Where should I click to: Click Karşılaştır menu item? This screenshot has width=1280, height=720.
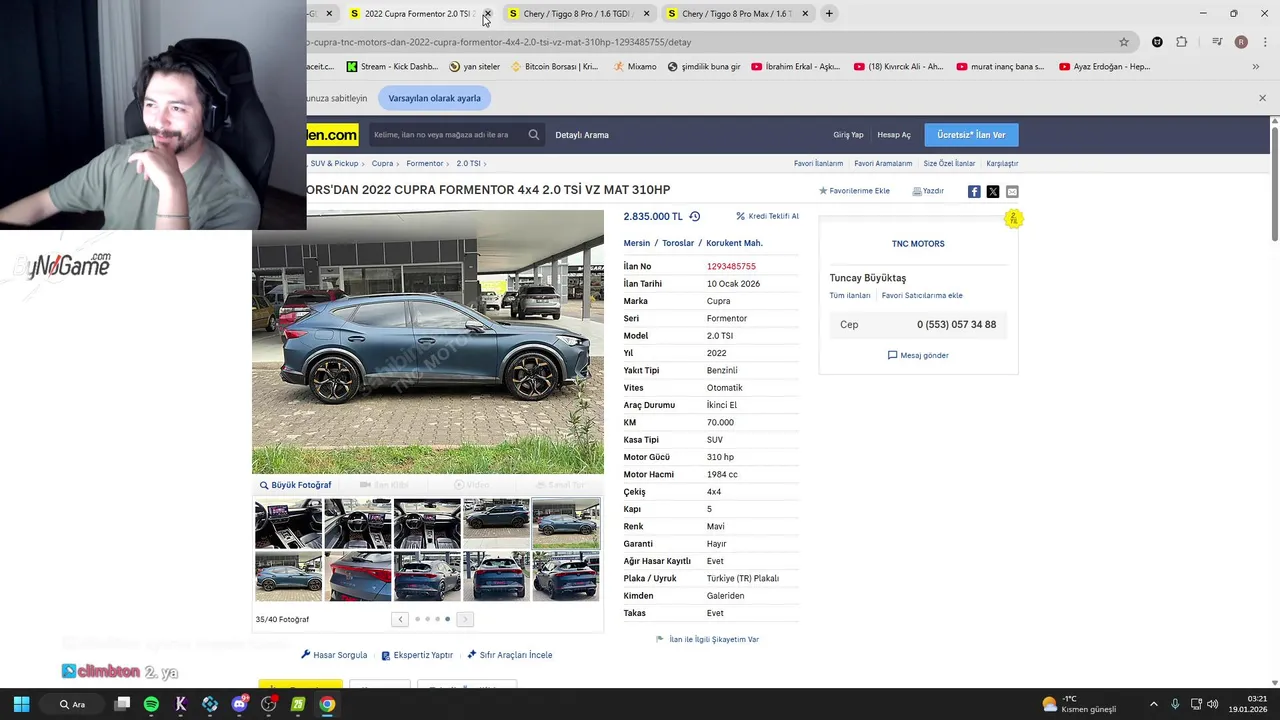[x=1002, y=163]
